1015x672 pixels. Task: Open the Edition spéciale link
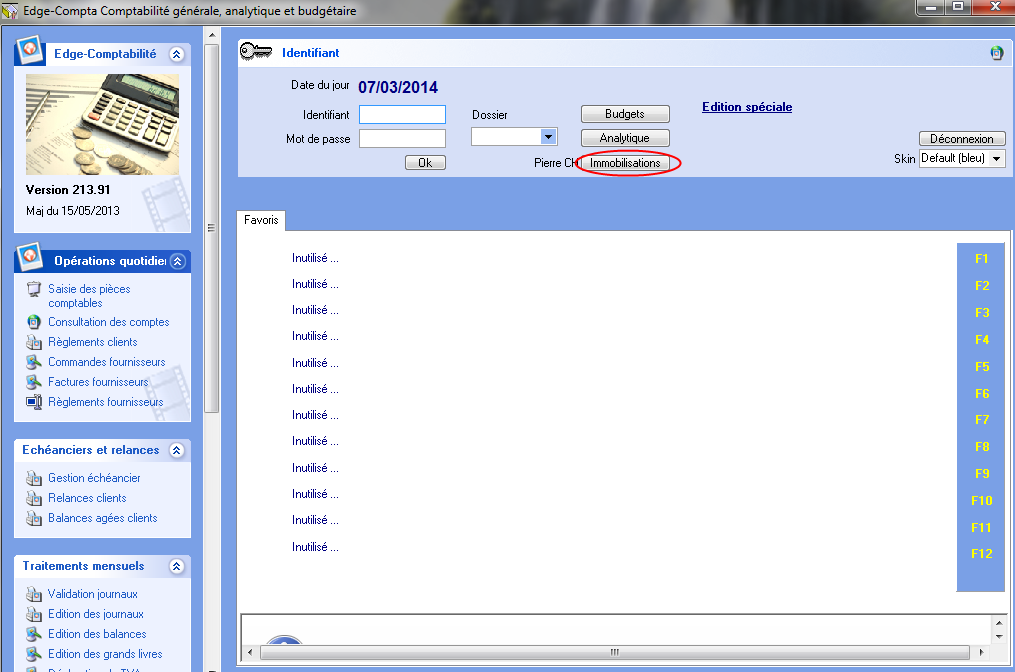pyautogui.click(x=746, y=107)
